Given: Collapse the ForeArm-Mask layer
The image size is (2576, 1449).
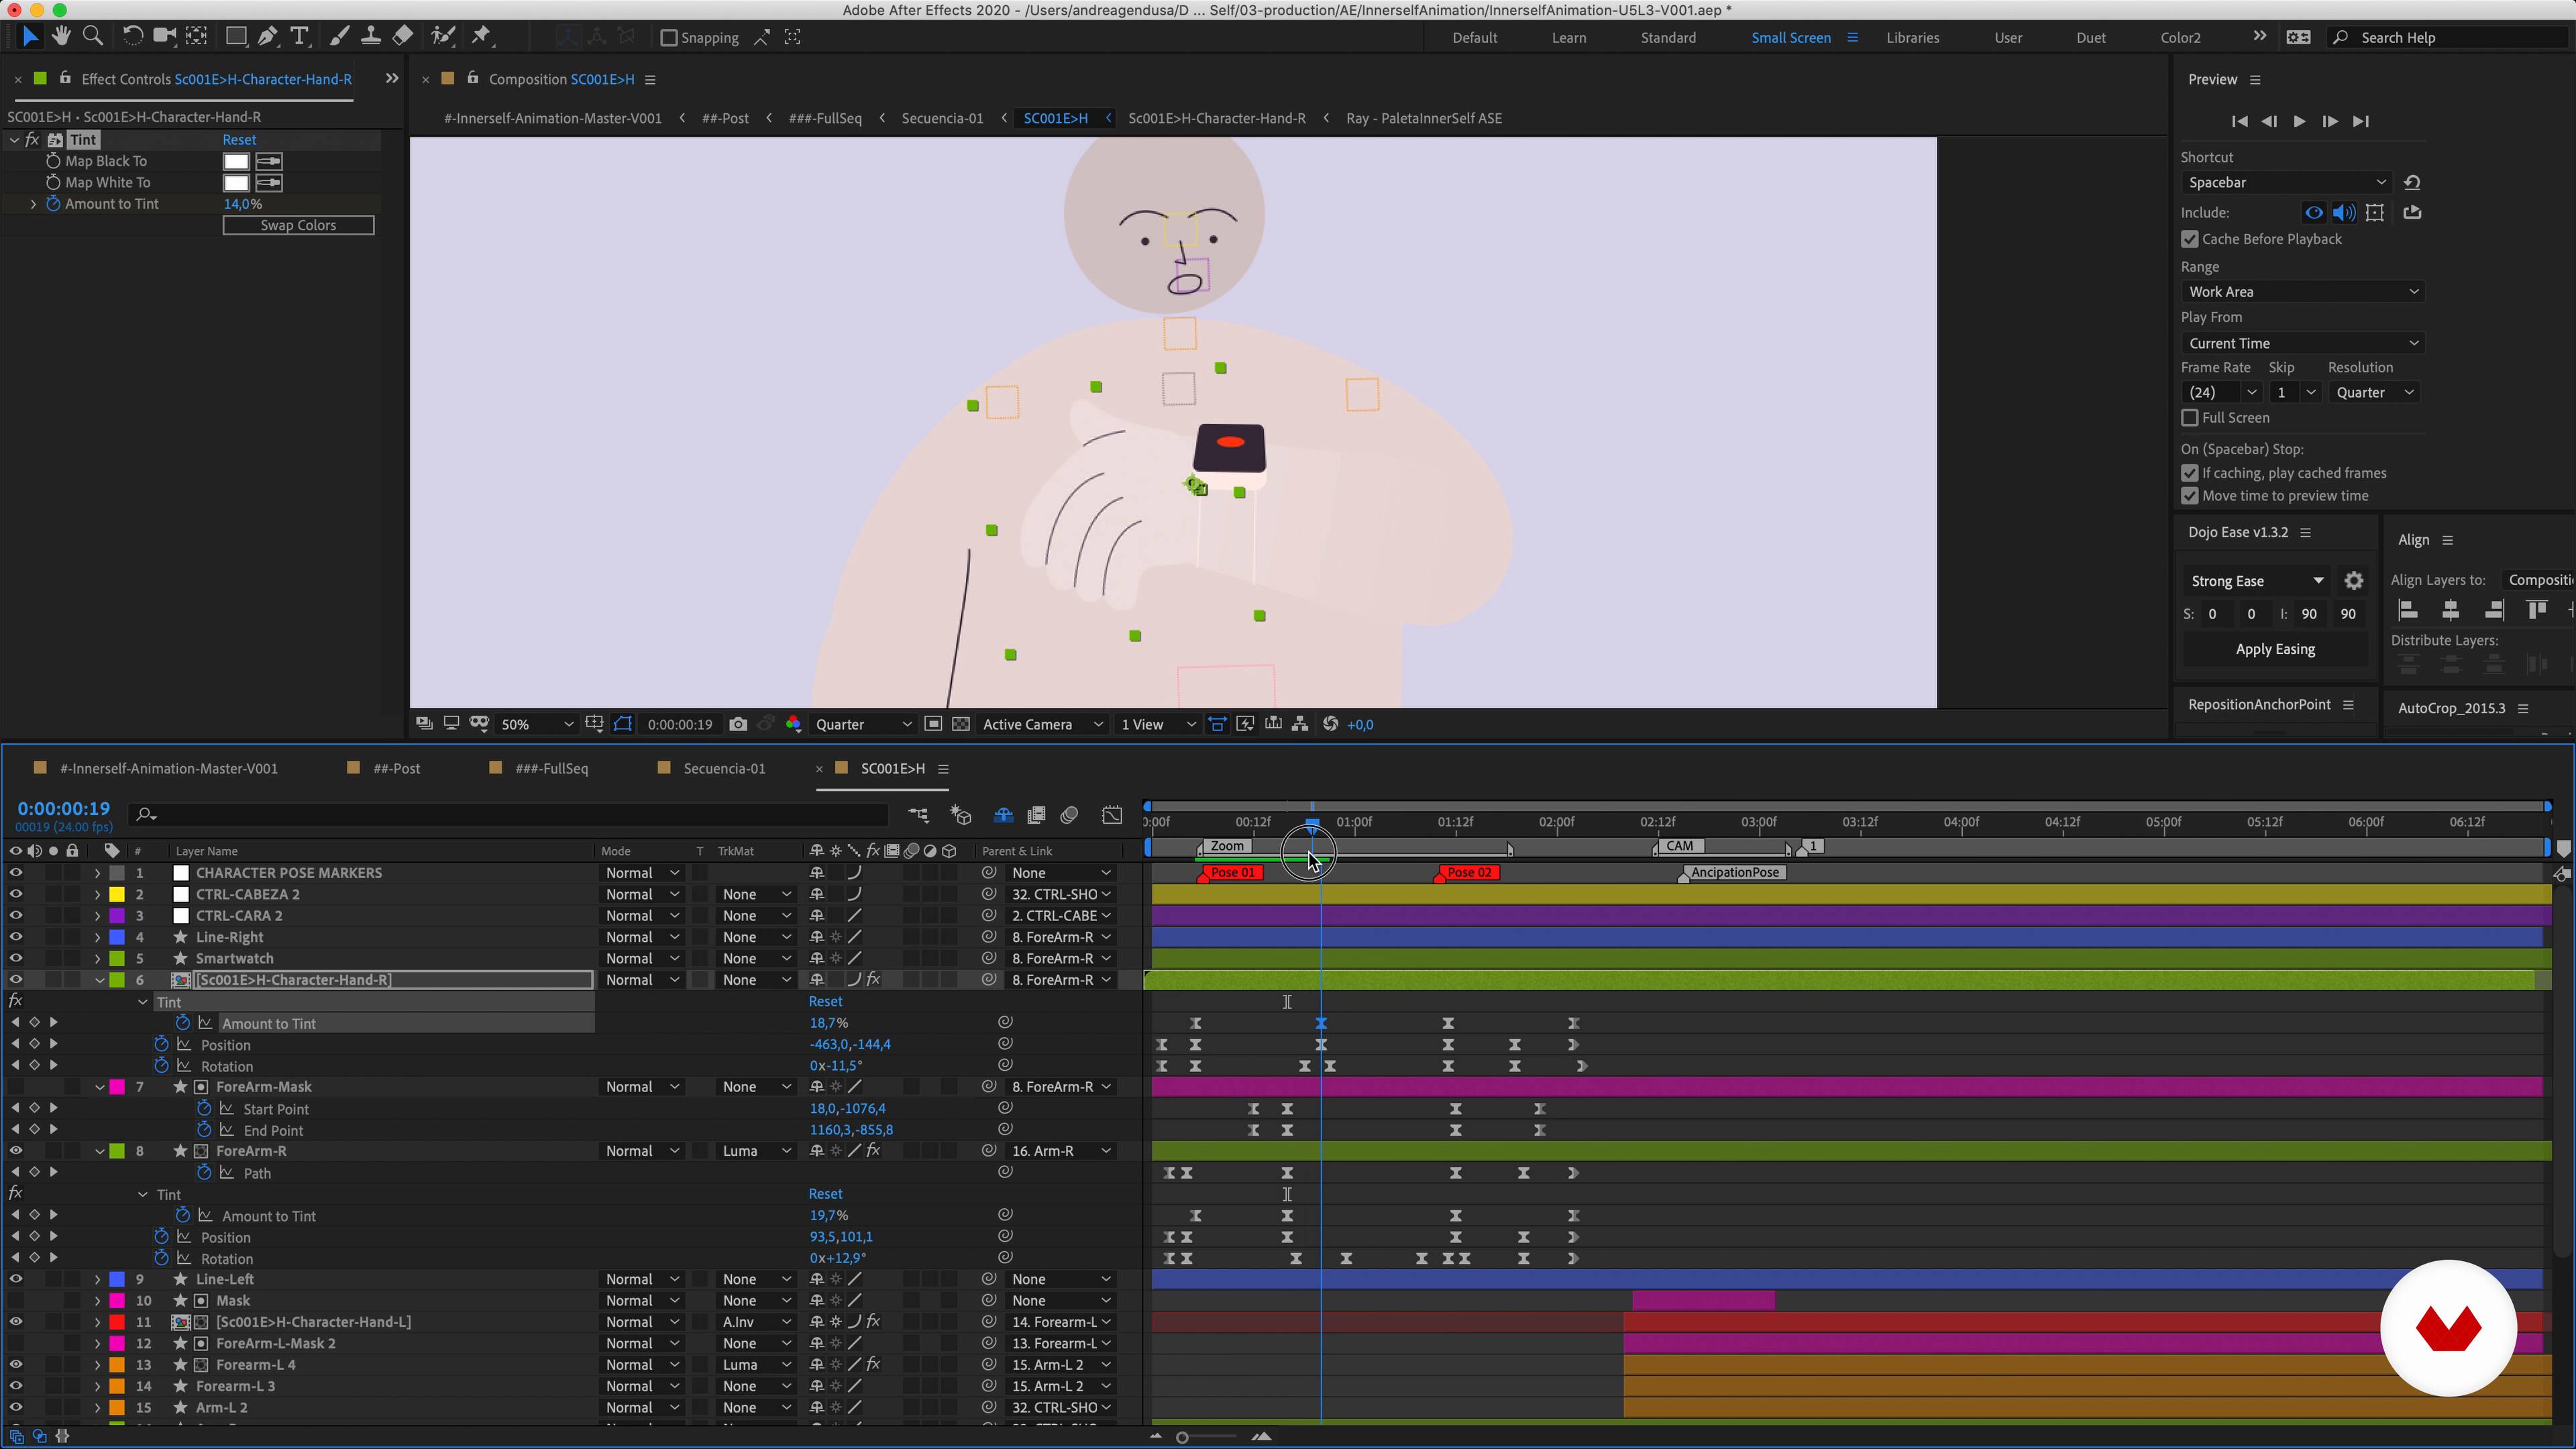Looking at the screenshot, I should point(99,1087).
